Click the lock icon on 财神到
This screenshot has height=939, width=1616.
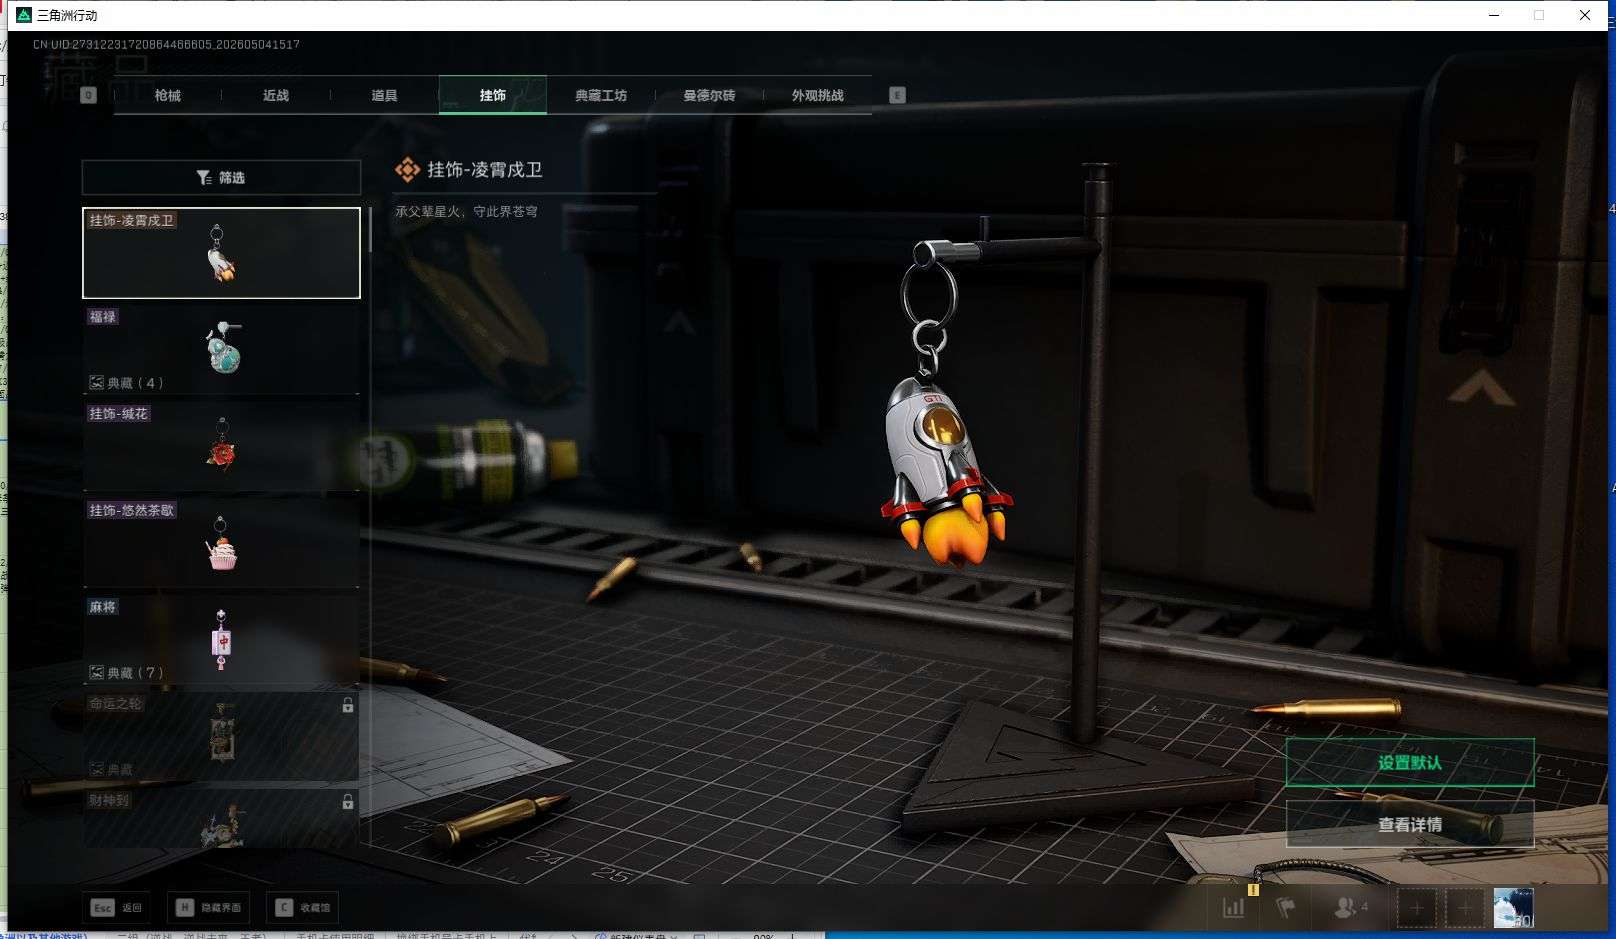(348, 801)
